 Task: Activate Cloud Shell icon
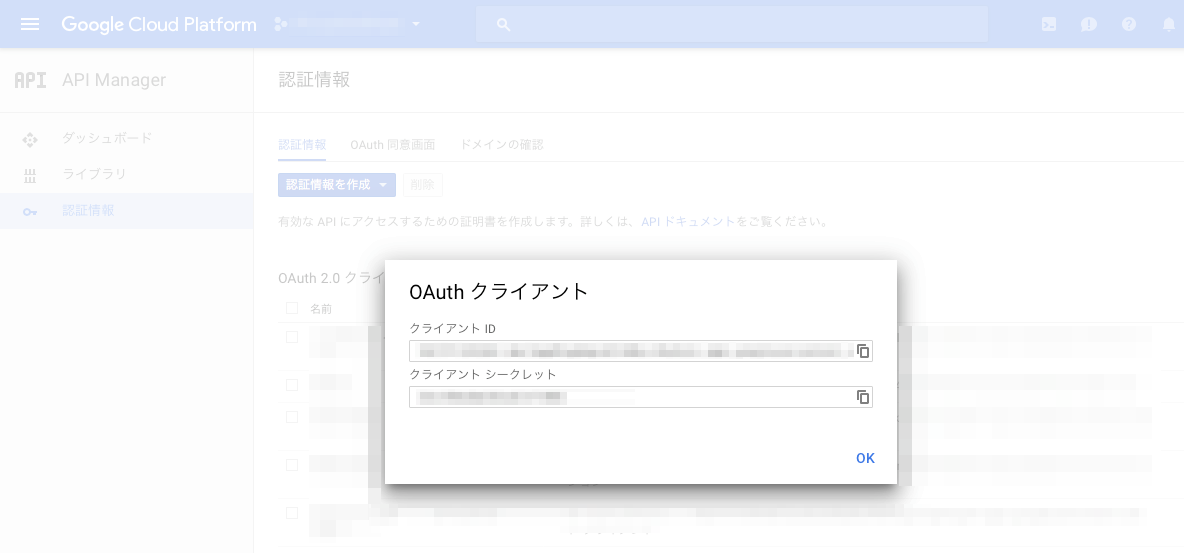point(1049,24)
